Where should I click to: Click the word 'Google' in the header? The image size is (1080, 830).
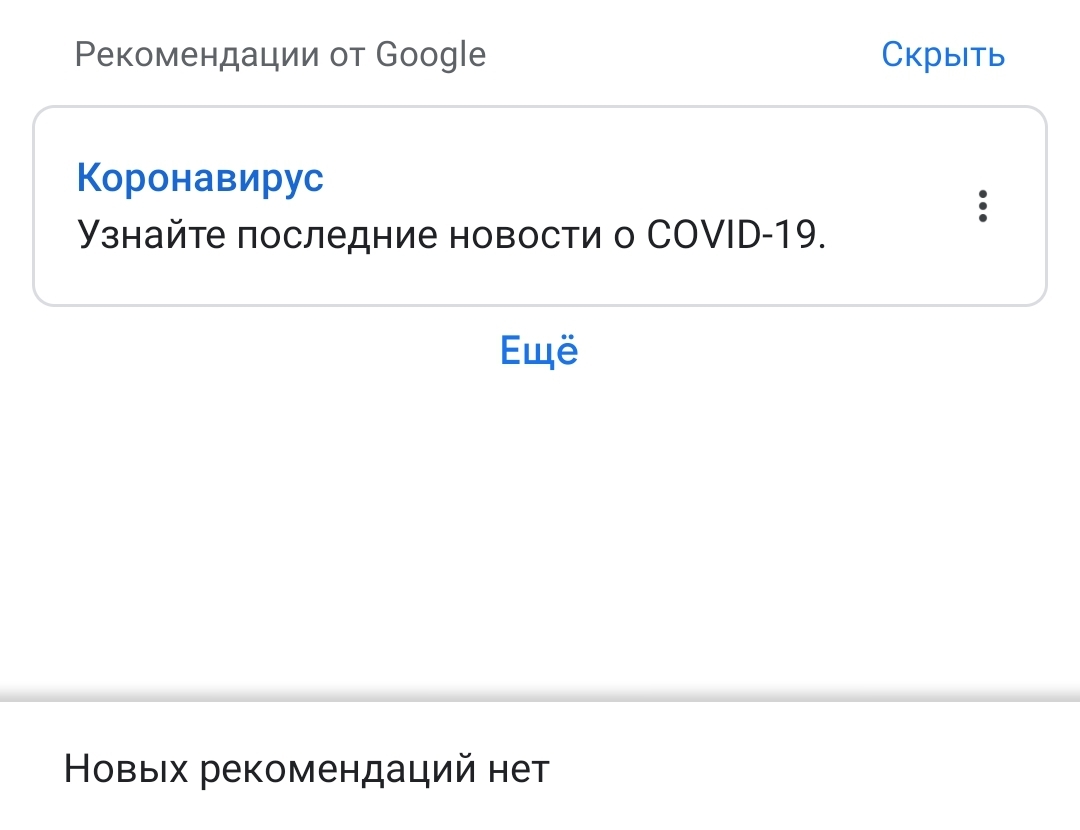[x=430, y=55]
